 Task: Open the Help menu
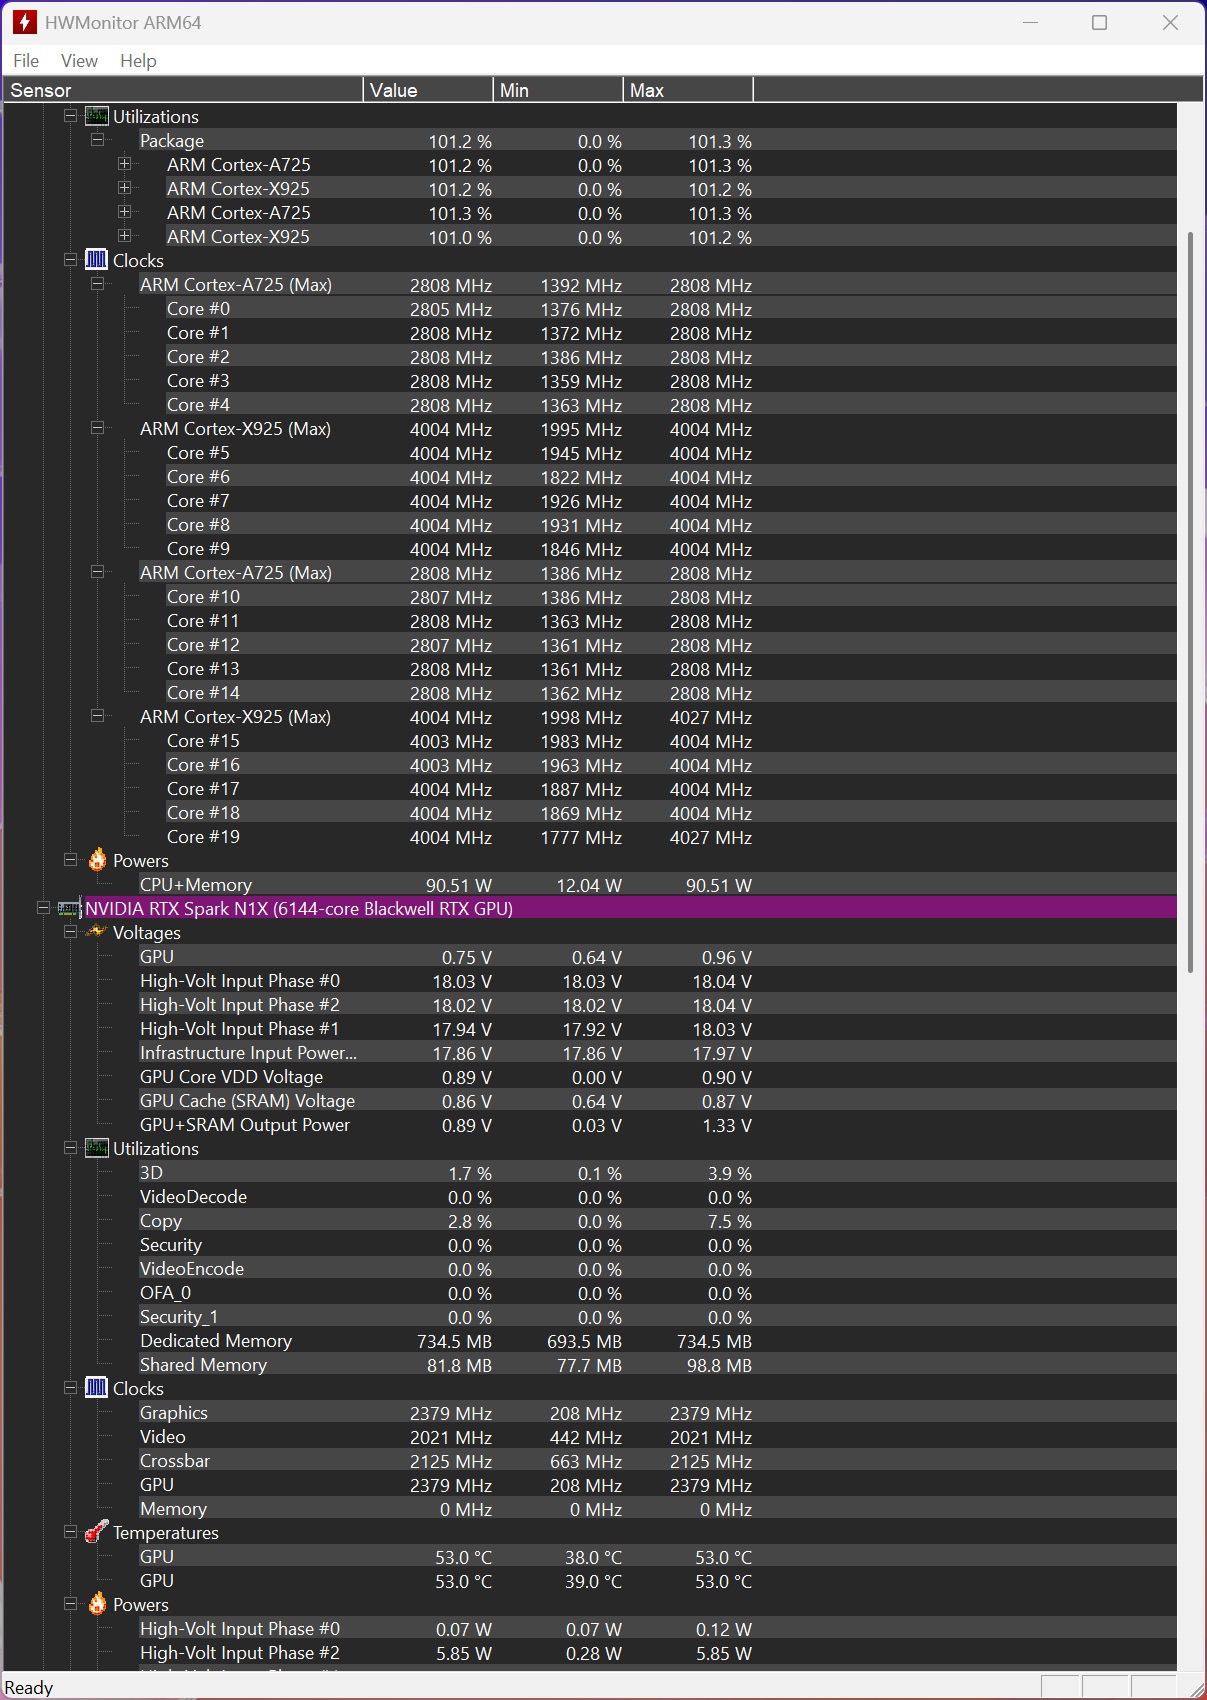[138, 61]
